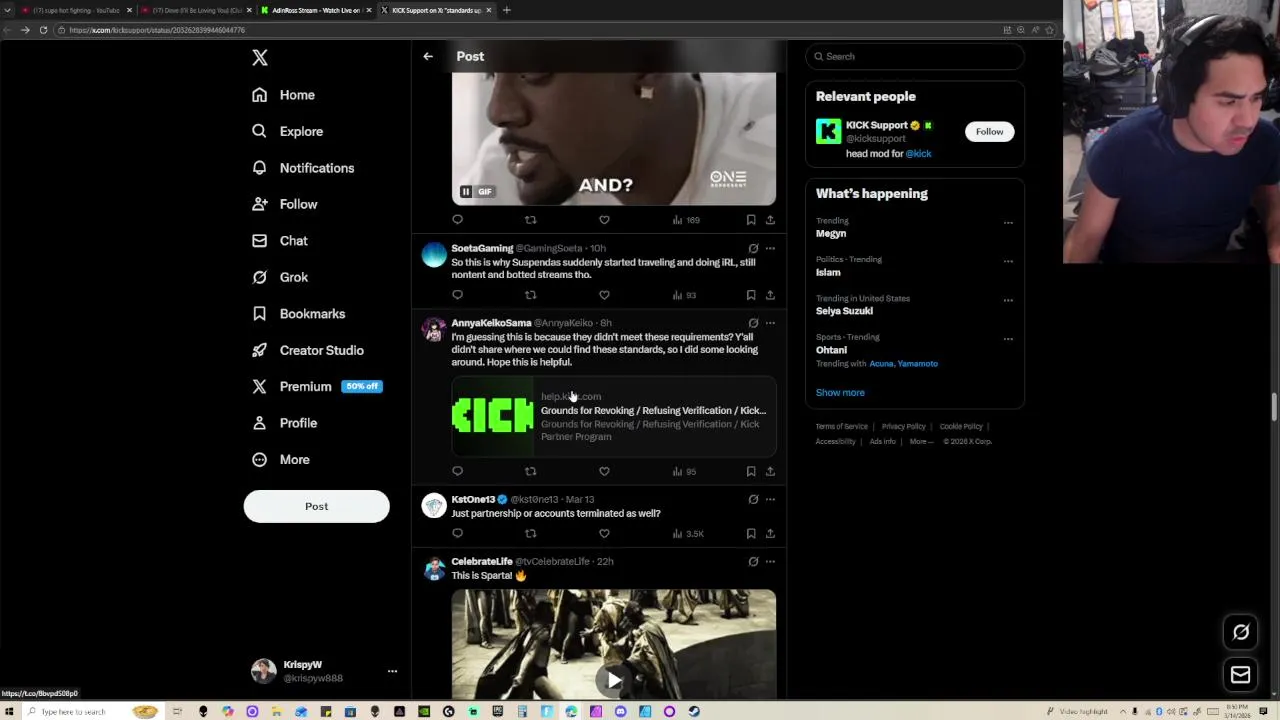Viewport: 1280px width, 720px height.
Task: Click Show more under What's happening
Action: click(x=840, y=393)
